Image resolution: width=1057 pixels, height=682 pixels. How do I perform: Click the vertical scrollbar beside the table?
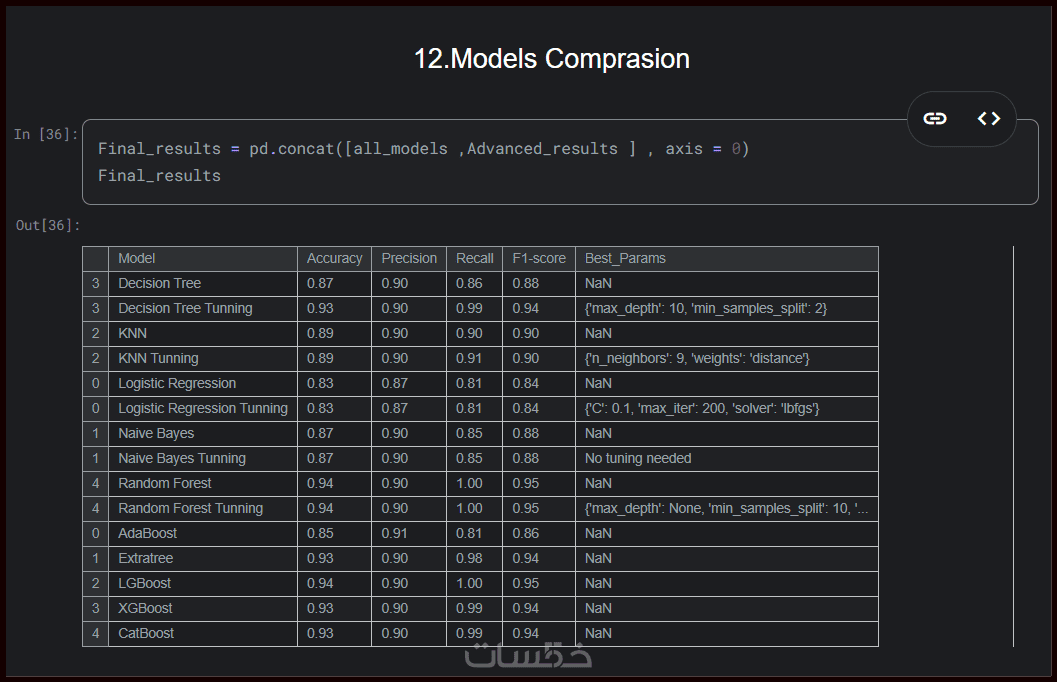[x=1013, y=446]
